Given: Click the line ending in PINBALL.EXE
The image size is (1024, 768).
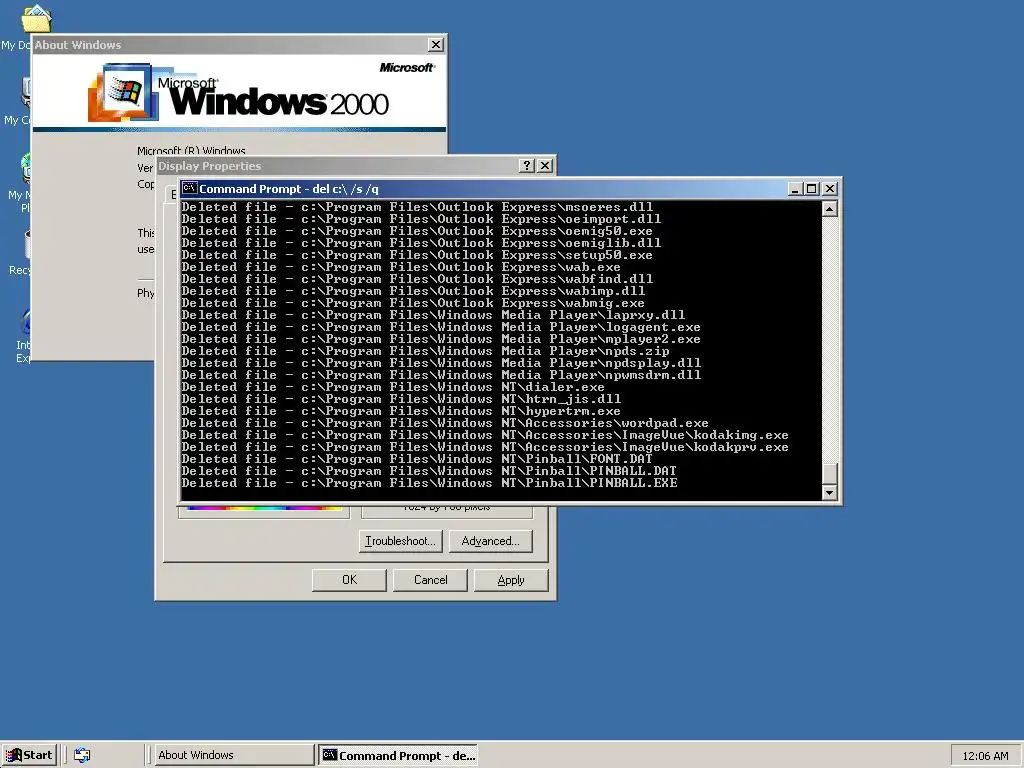Looking at the screenshot, I should click(429, 483).
